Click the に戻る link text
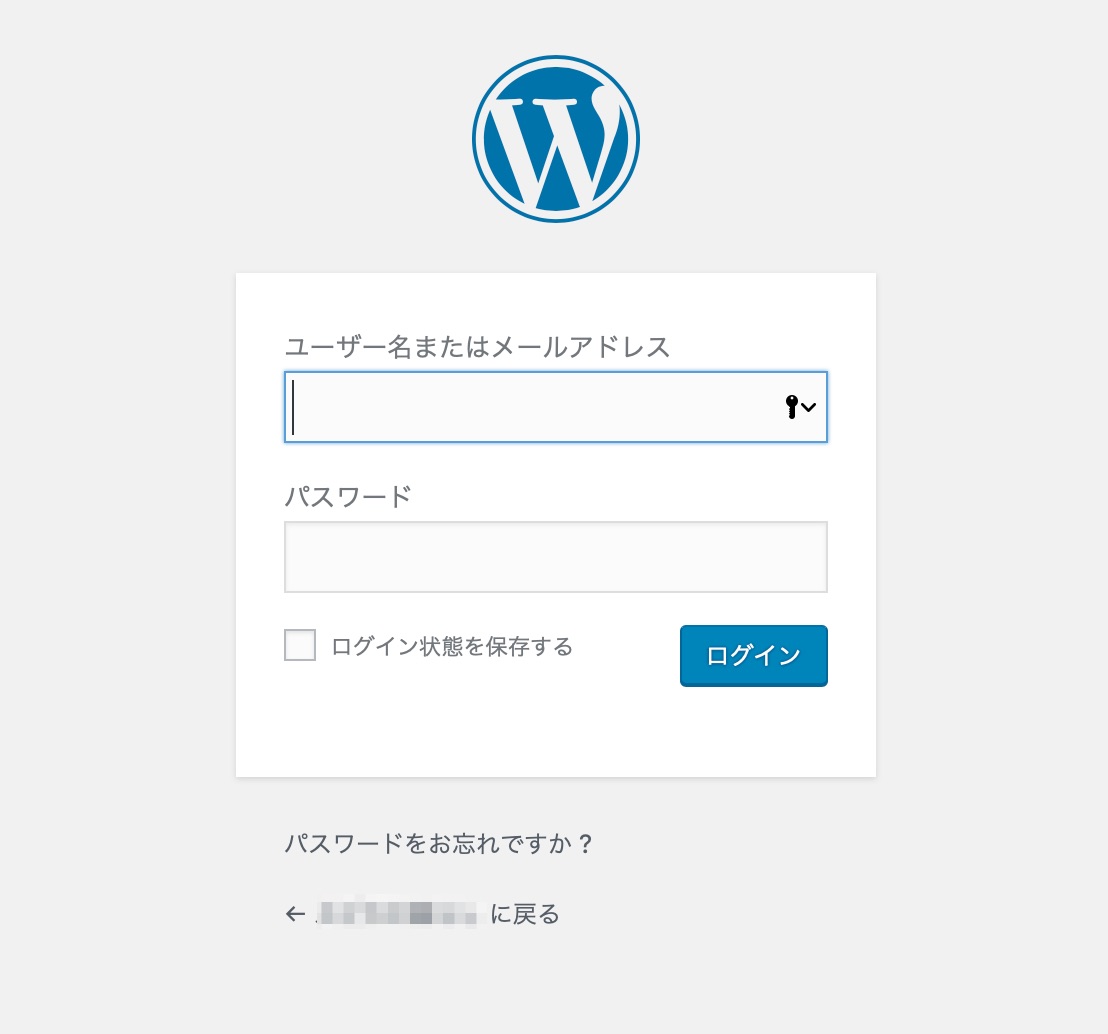 (x=524, y=914)
